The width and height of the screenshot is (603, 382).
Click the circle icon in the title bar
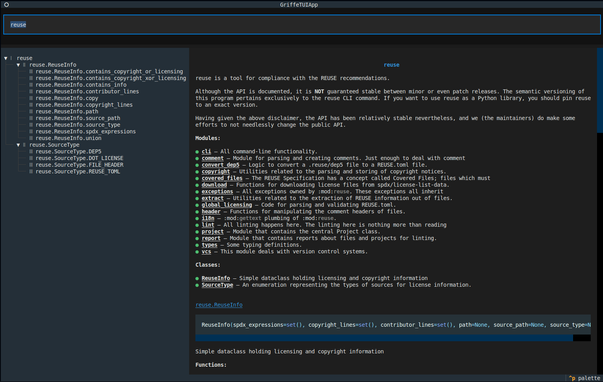pyautogui.click(x=7, y=5)
